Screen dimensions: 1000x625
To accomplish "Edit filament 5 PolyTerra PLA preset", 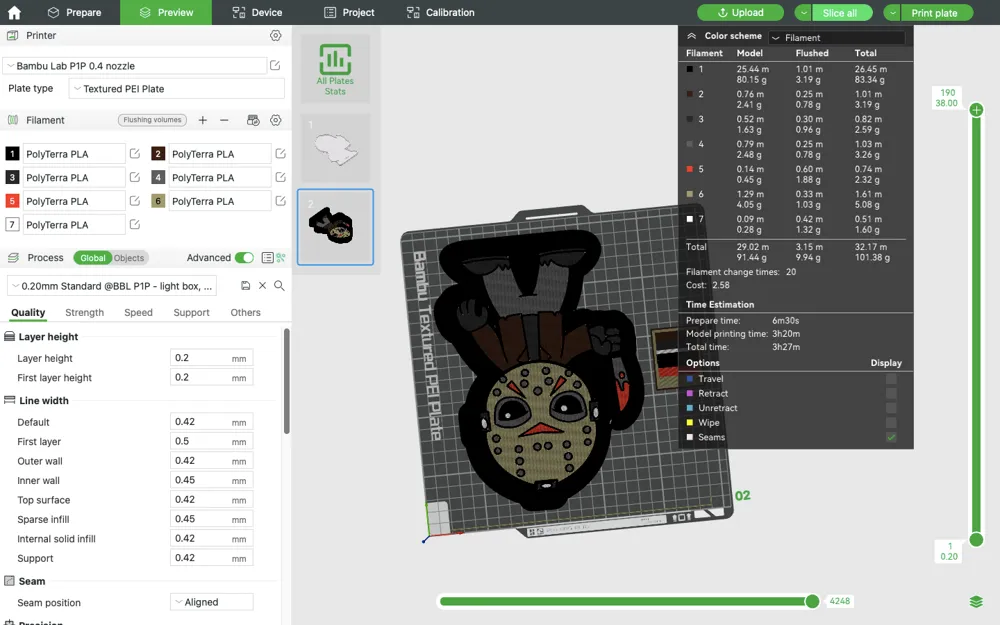I will (x=135, y=201).
